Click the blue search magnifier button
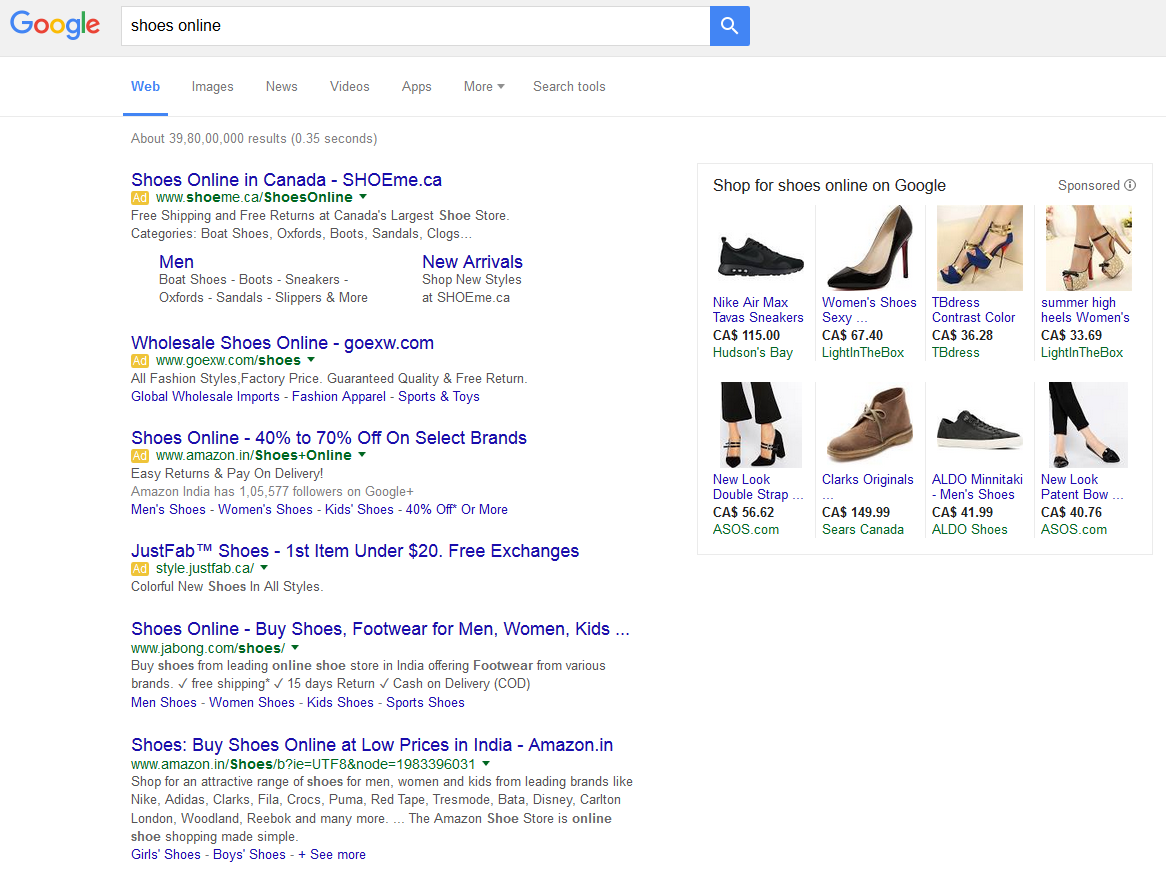Viewport: 1166px width, 873px height. [729, 26]
